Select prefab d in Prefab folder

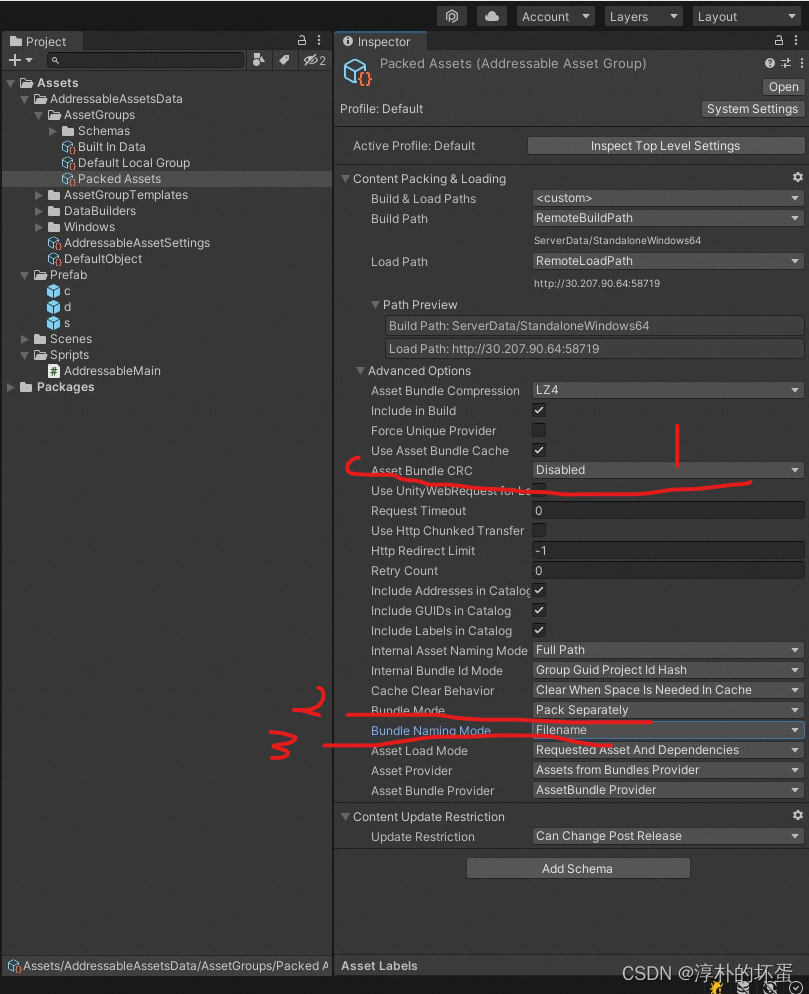click(x=59, y=307)
